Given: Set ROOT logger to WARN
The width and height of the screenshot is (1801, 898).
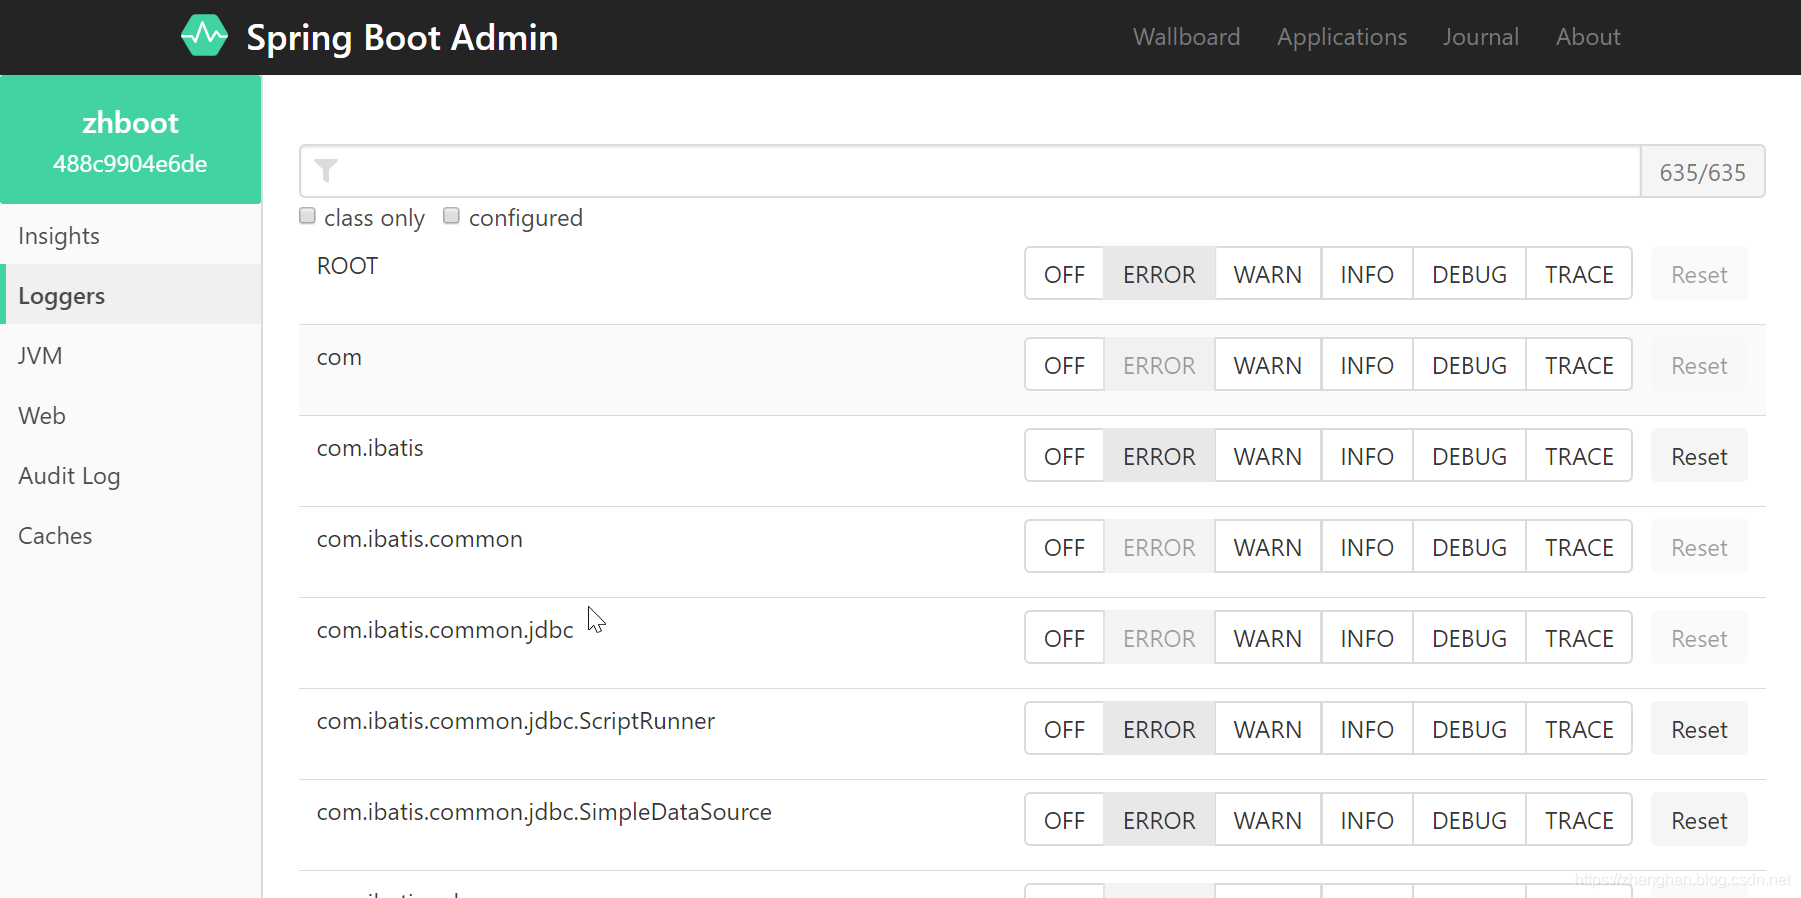Looking at the screenshot, I should click(1268, 274).
